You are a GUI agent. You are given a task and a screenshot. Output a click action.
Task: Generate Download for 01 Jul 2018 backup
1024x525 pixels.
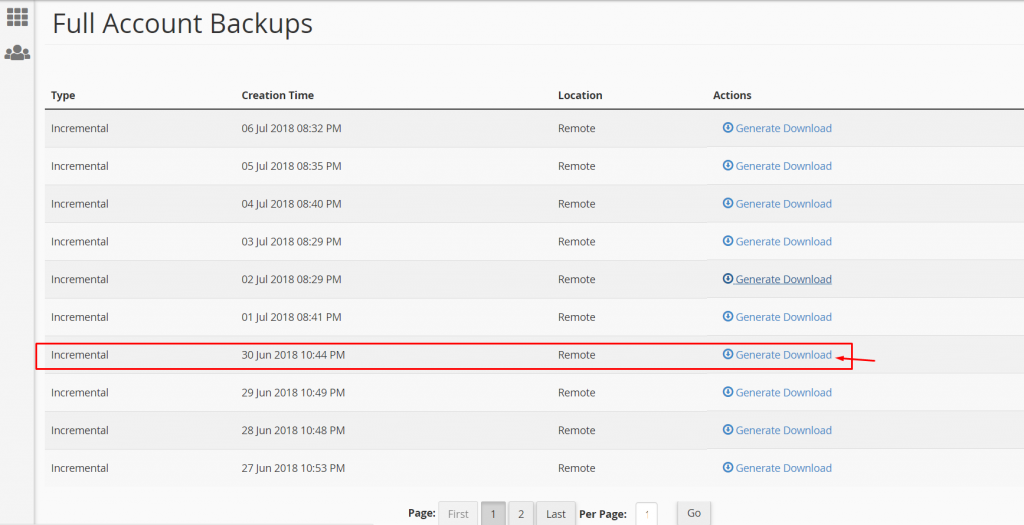[783, 317]
